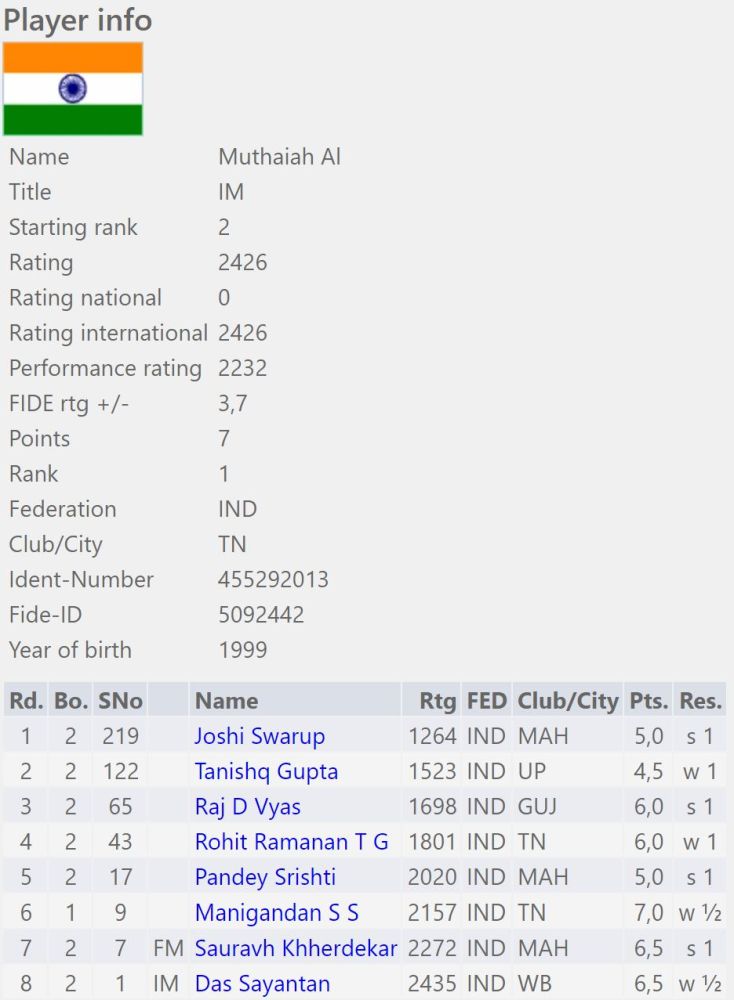Click the Fide-ID value 5092442
Viewport: 734px width, 1000px height.
(261, 615)
